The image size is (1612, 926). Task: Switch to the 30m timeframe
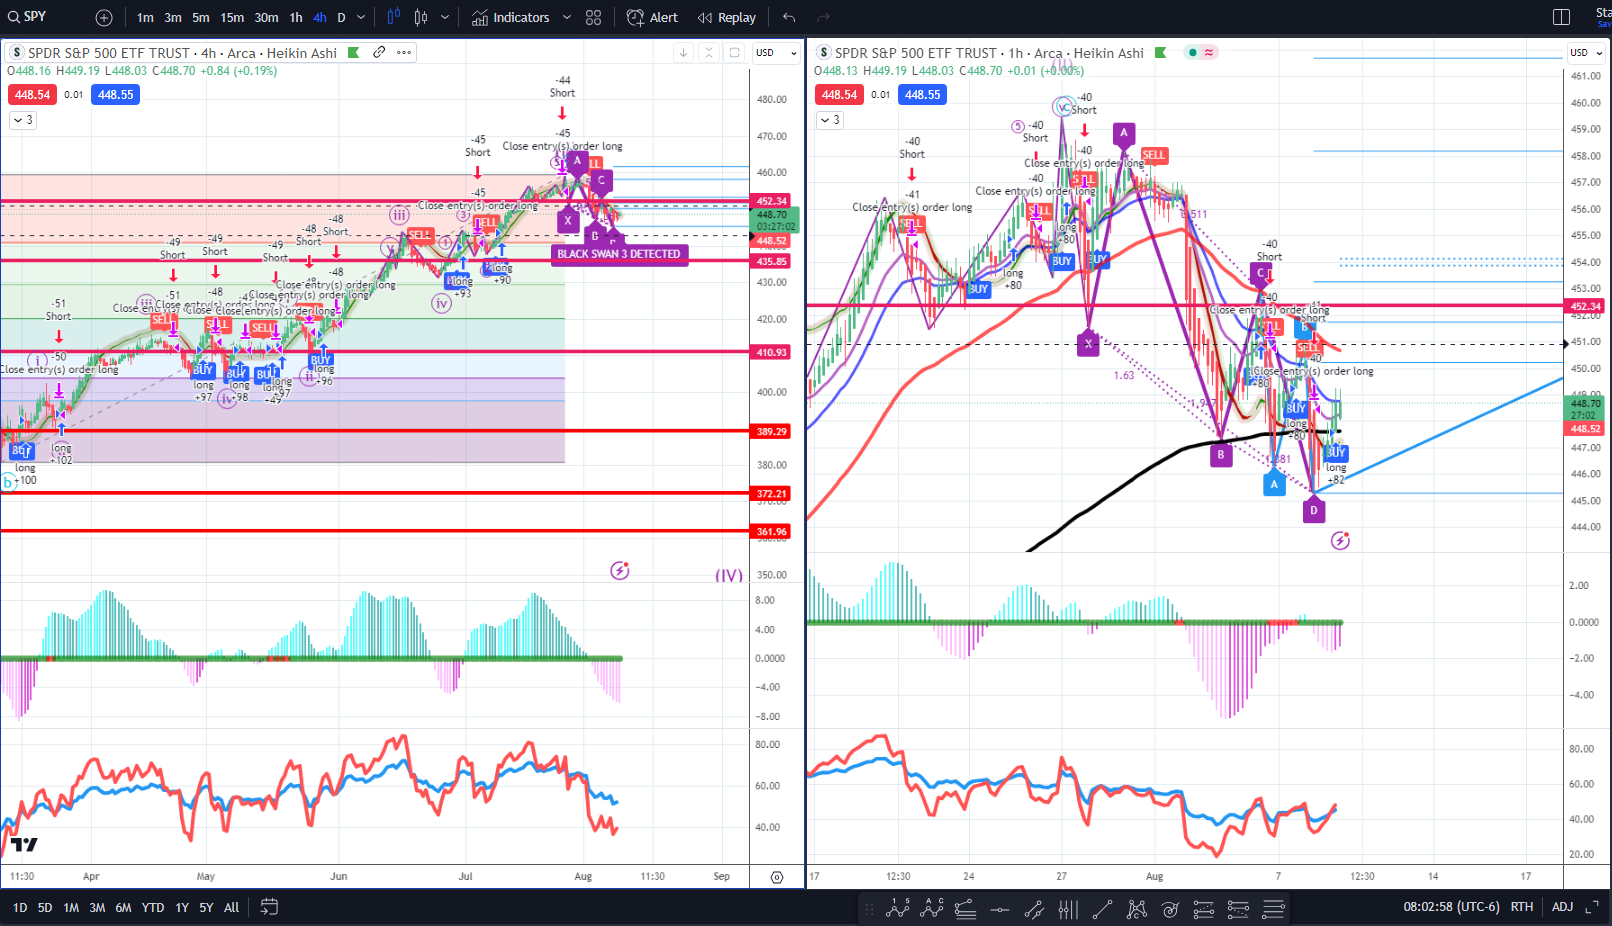tap(266, 17)
